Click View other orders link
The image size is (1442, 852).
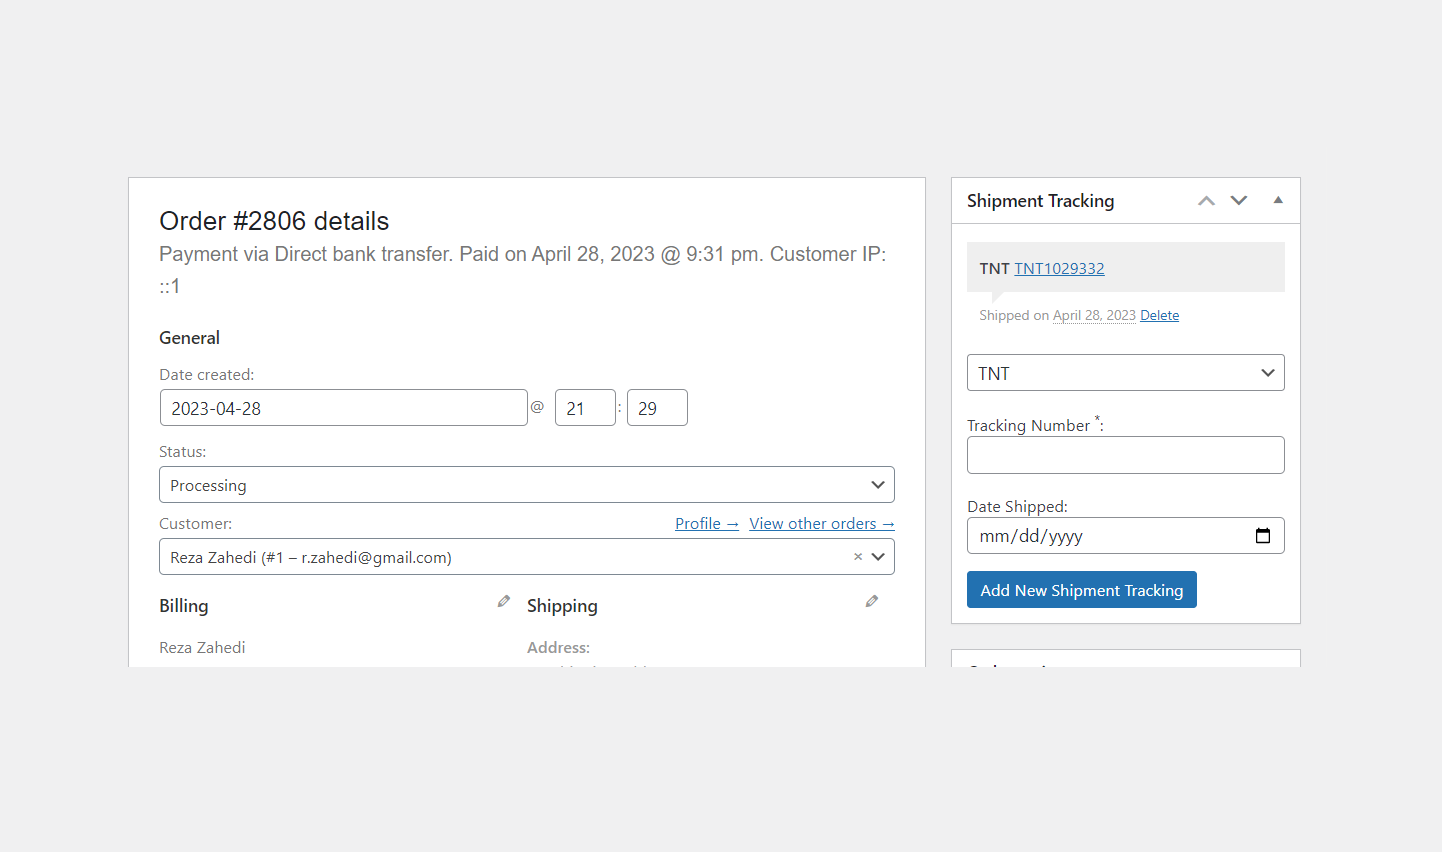tap(822, 523)
